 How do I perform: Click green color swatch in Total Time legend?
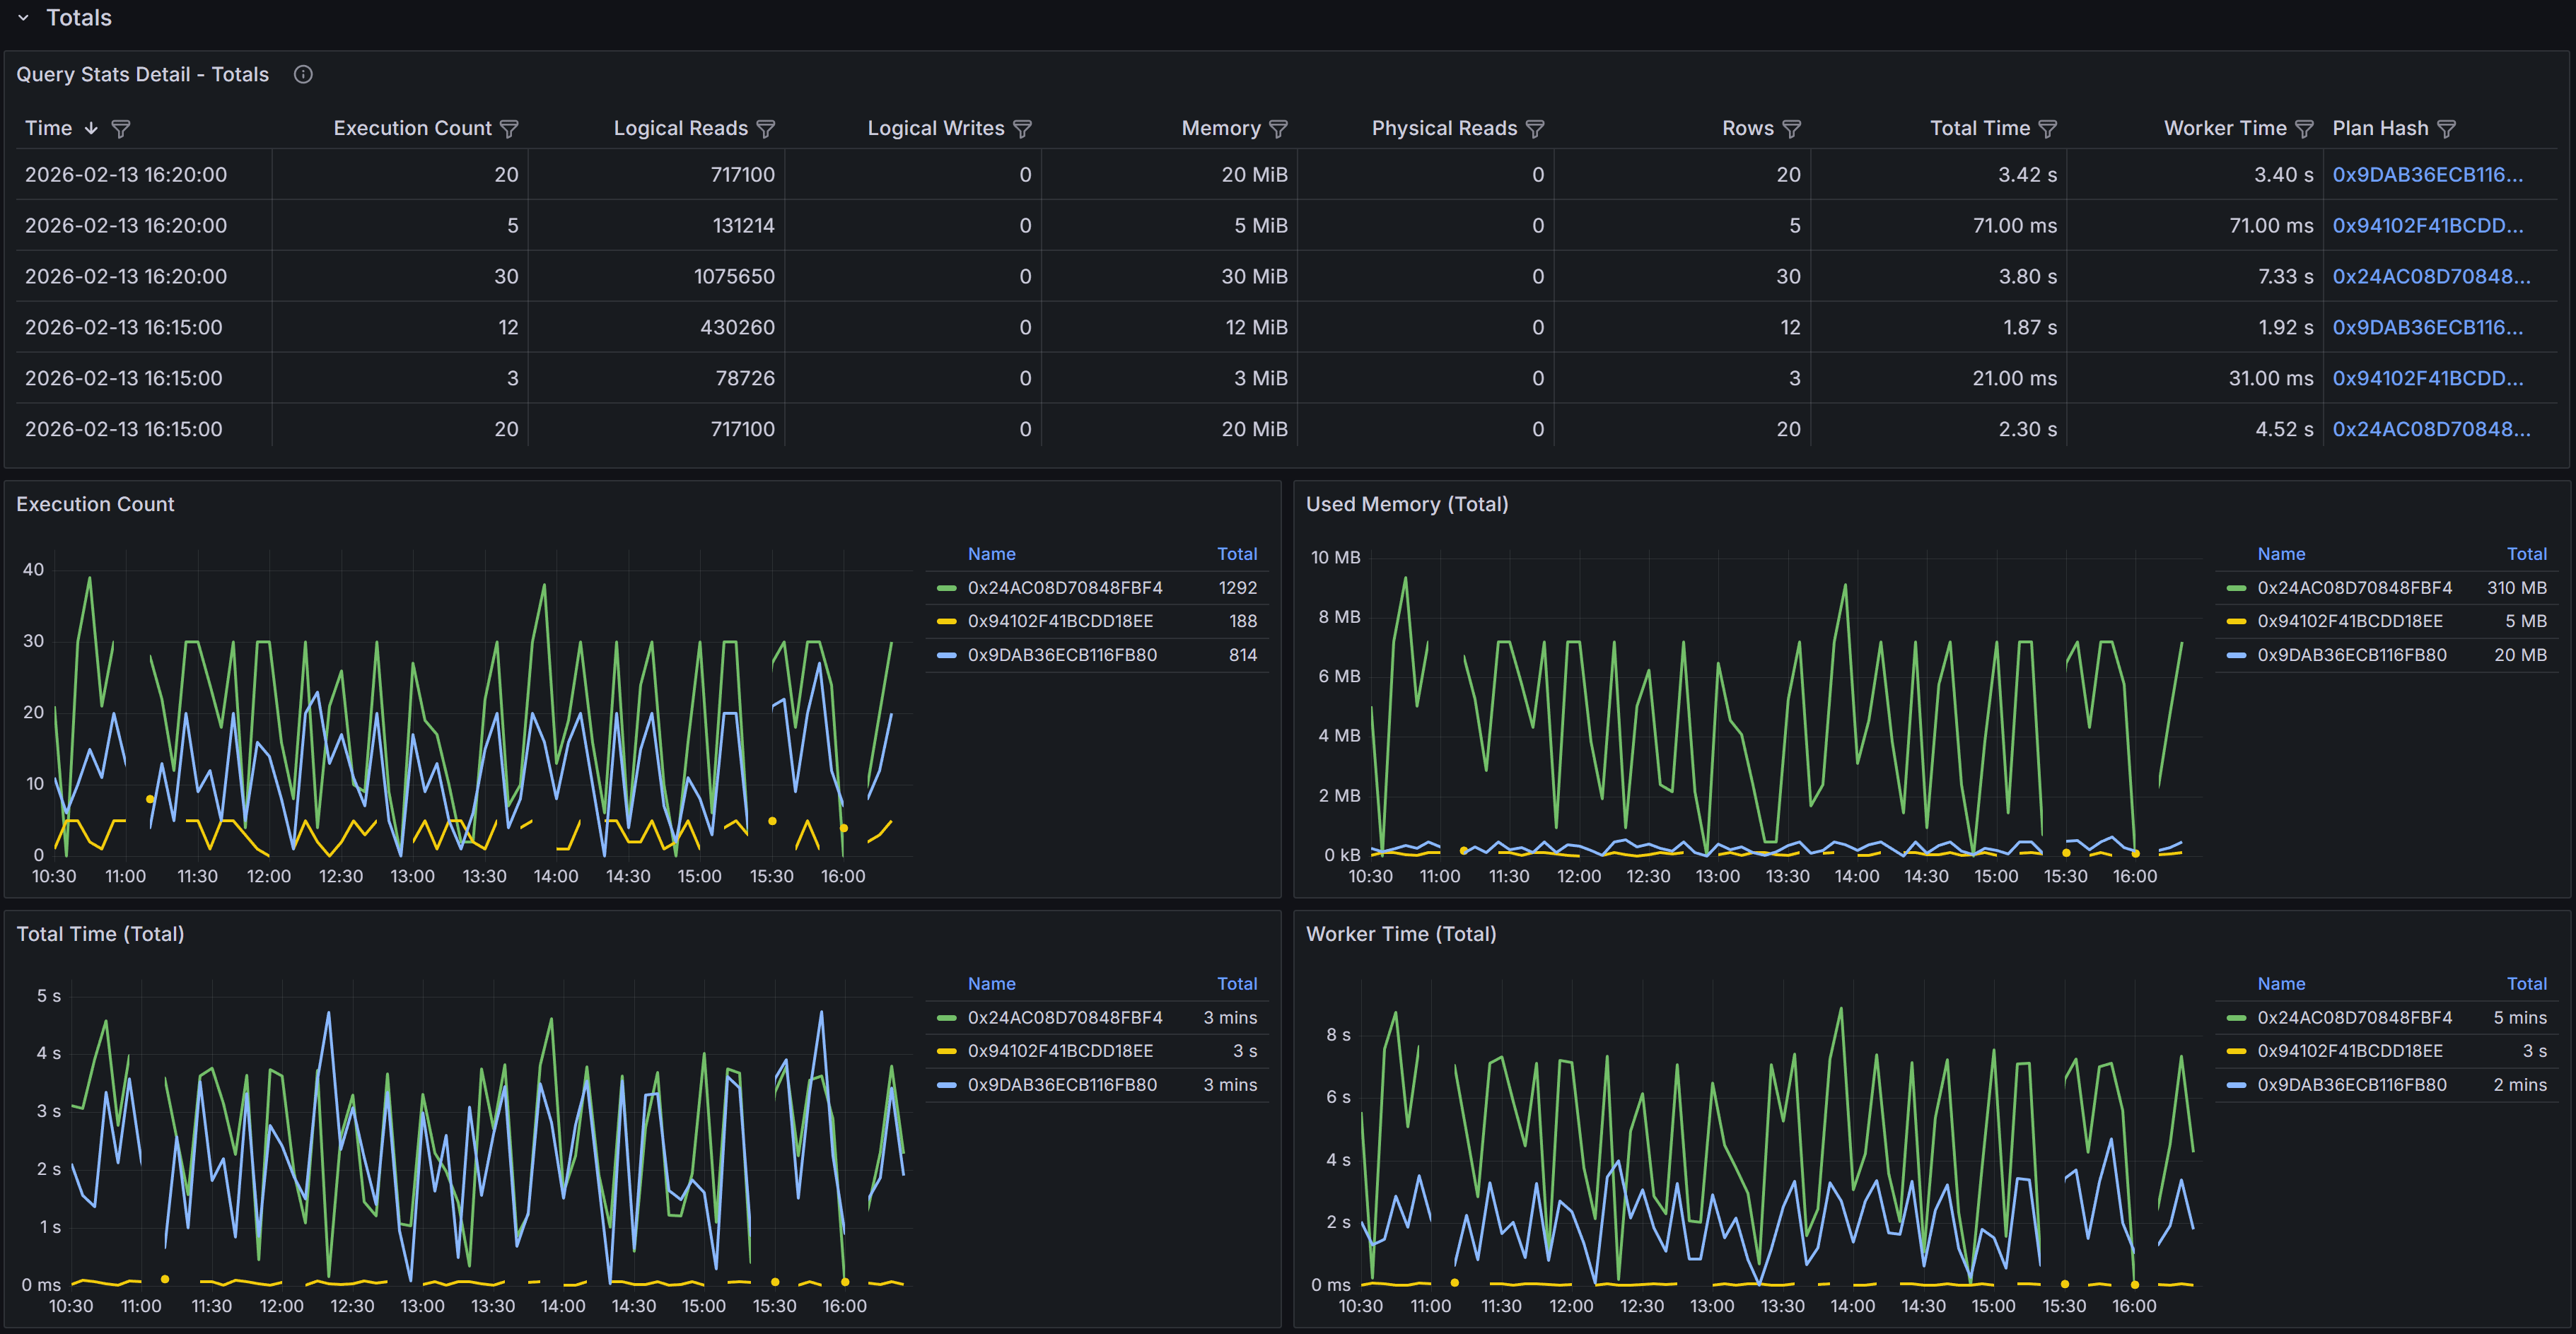(946, 1018)
